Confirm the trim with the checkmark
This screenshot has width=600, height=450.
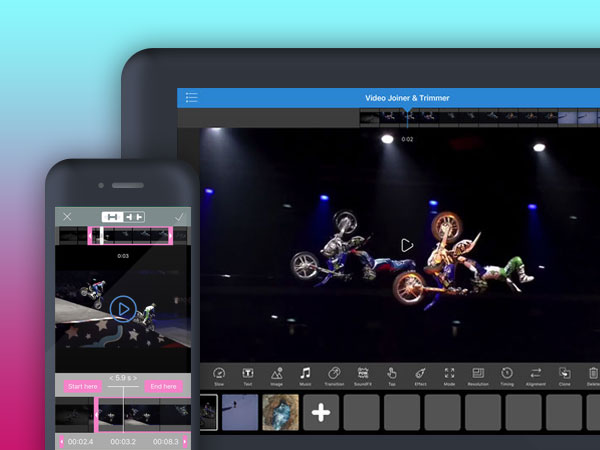point(180,216)
